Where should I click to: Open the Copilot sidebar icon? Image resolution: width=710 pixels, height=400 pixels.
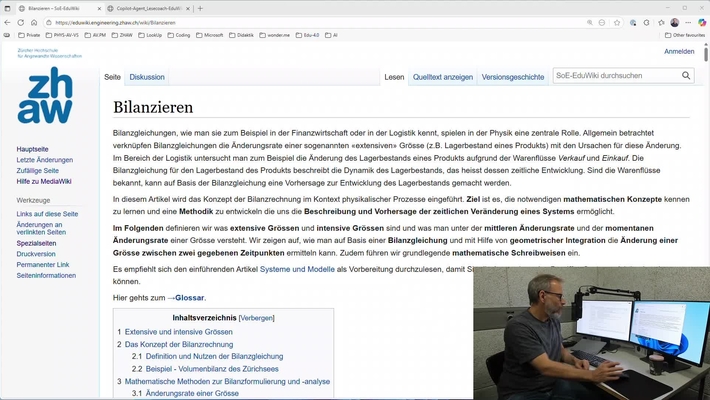click(x=702, y=23)
